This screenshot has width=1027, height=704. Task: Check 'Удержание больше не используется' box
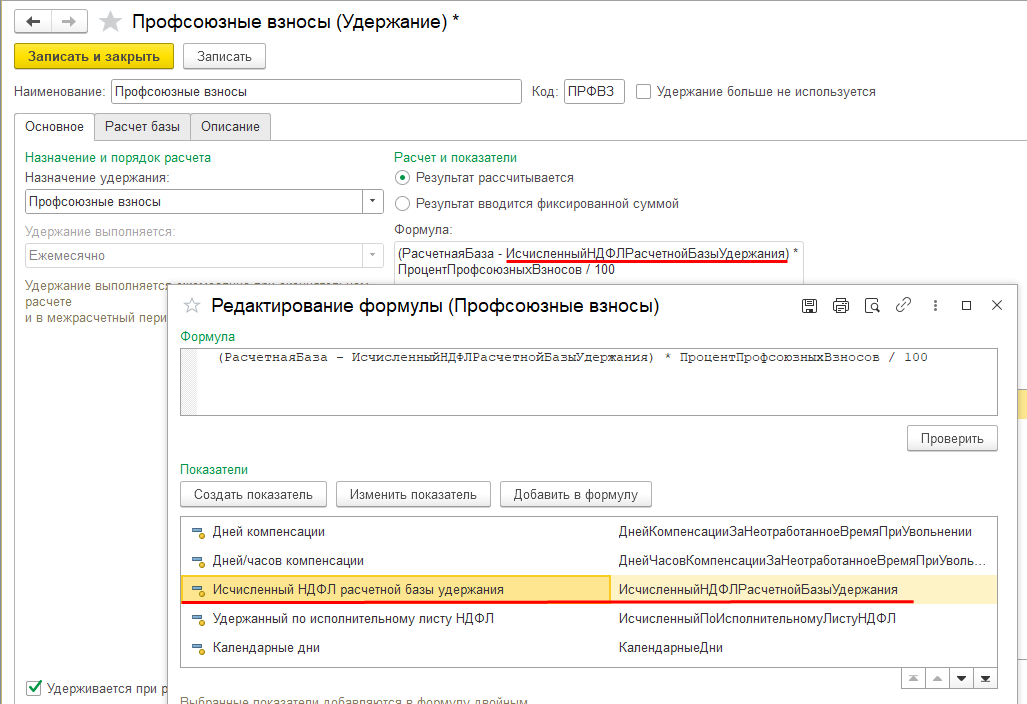(x=644, y=92)
